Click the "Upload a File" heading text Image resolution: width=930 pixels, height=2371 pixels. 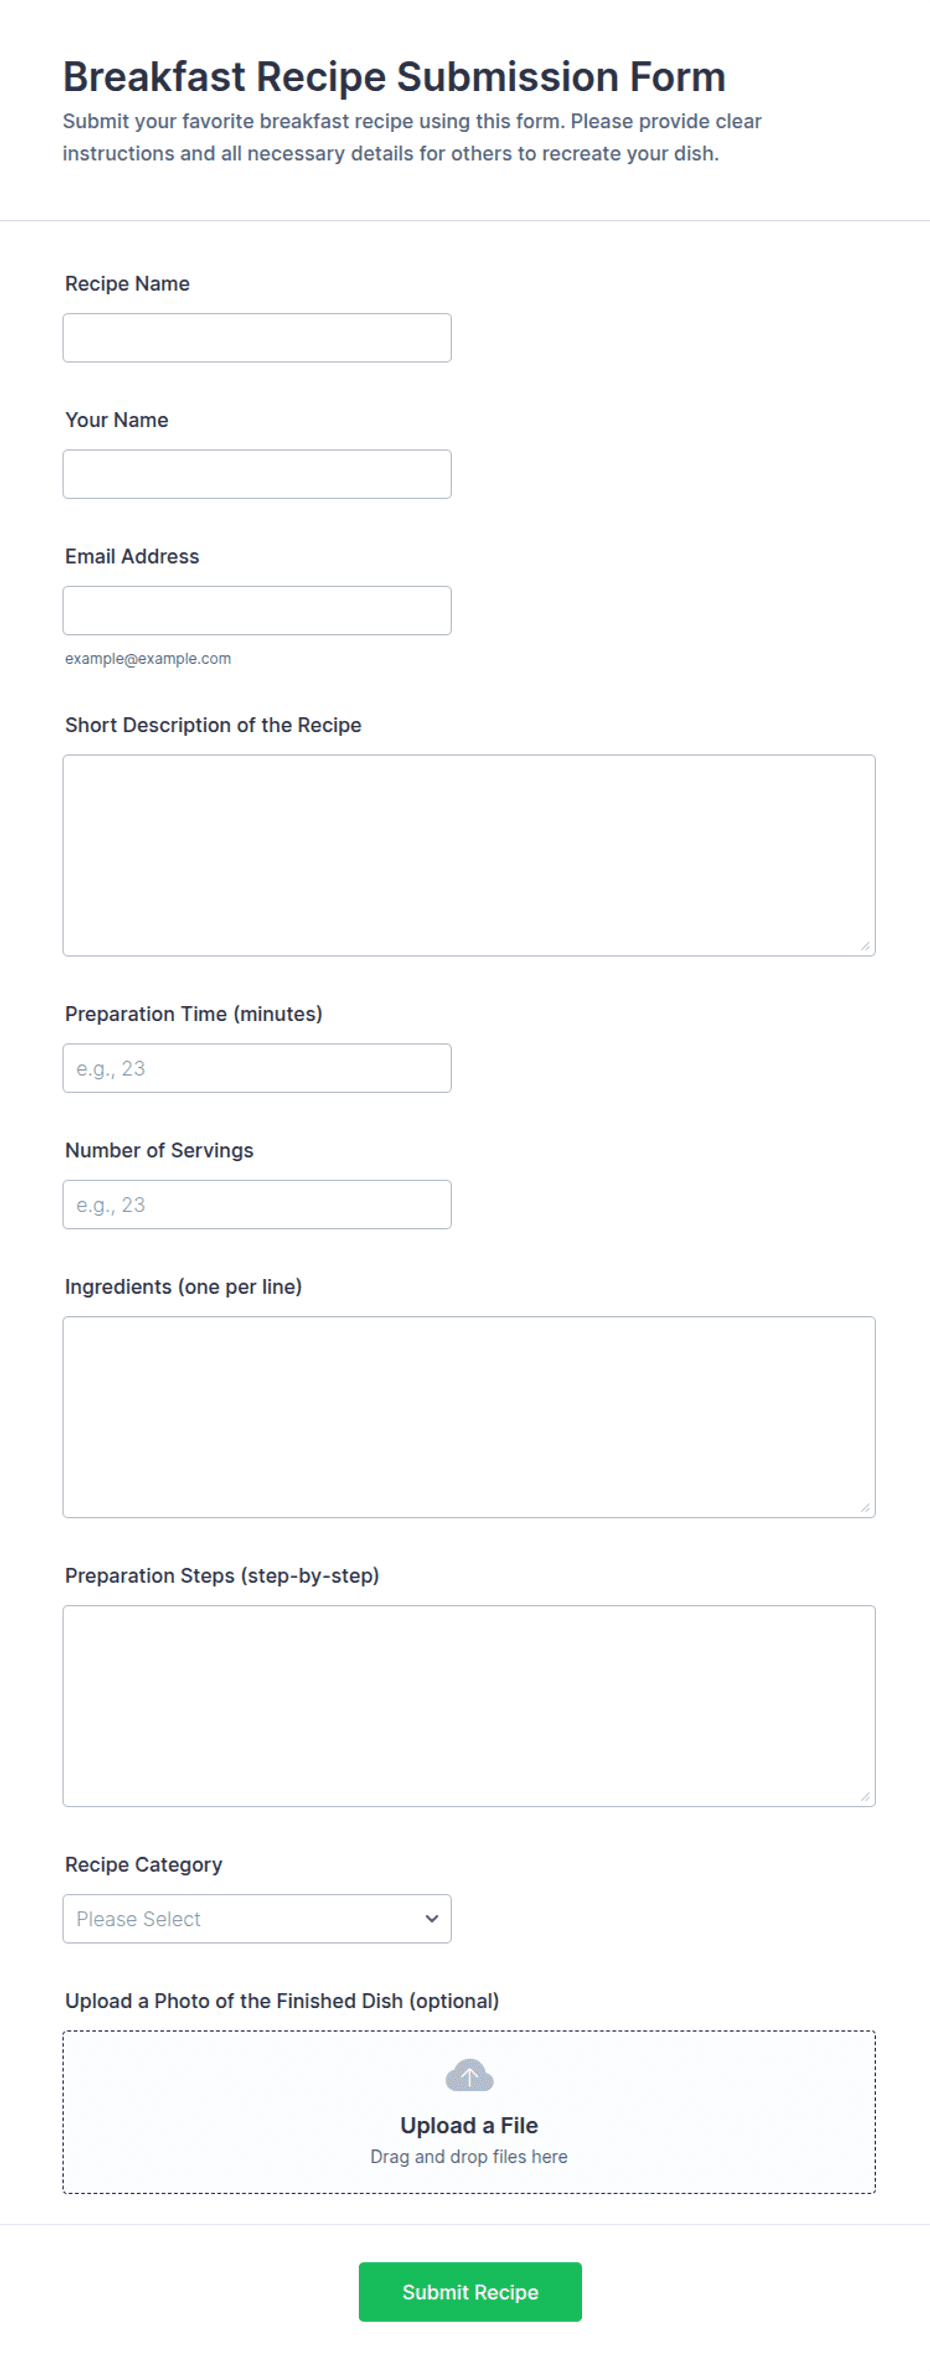tap(469, 2125)
